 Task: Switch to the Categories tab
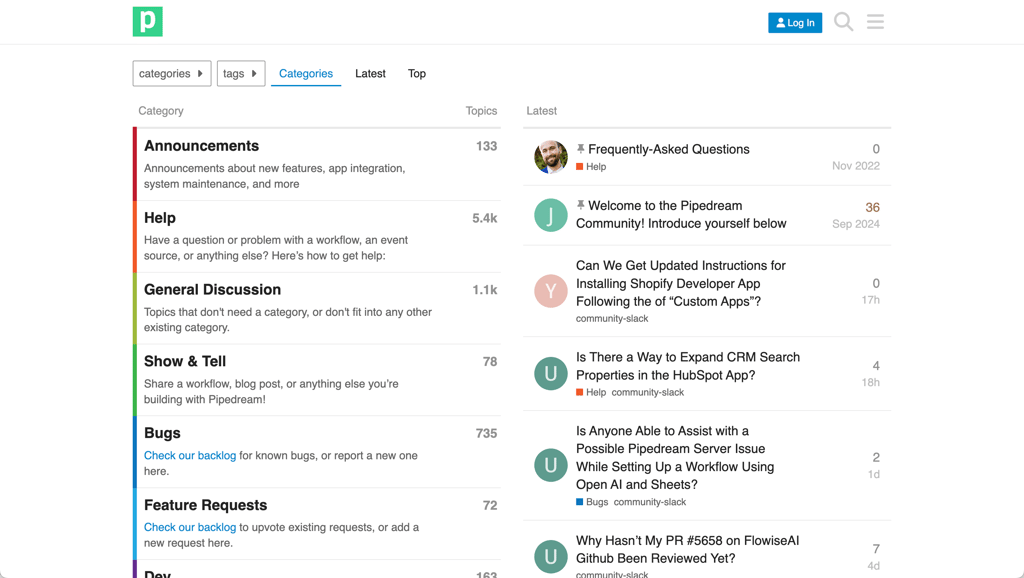306,74
